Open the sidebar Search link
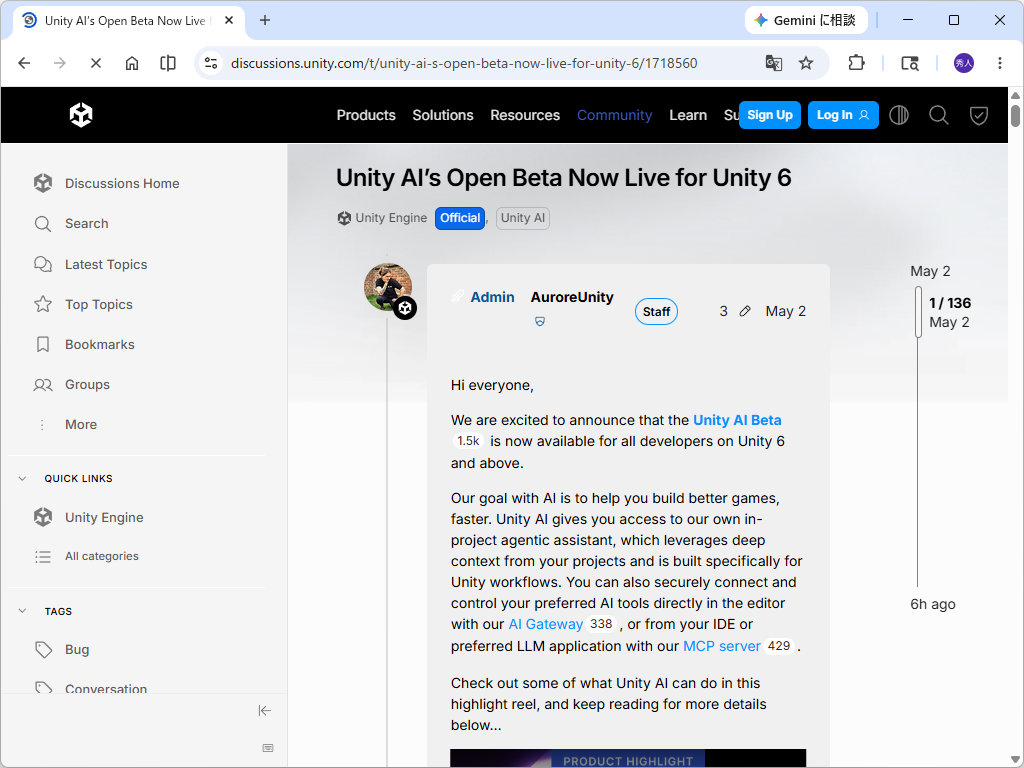This screenshot has height=768, width=1024. pos(86,223)
